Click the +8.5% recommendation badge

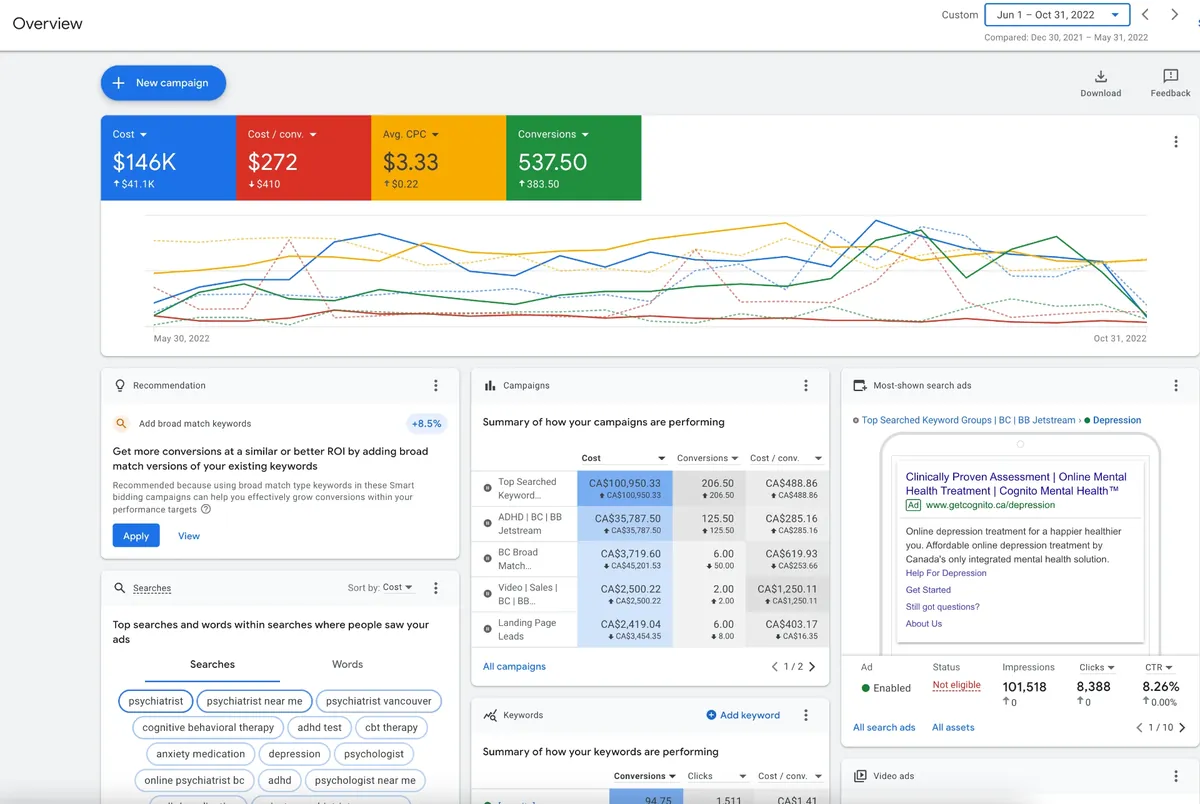coord(427,423)
